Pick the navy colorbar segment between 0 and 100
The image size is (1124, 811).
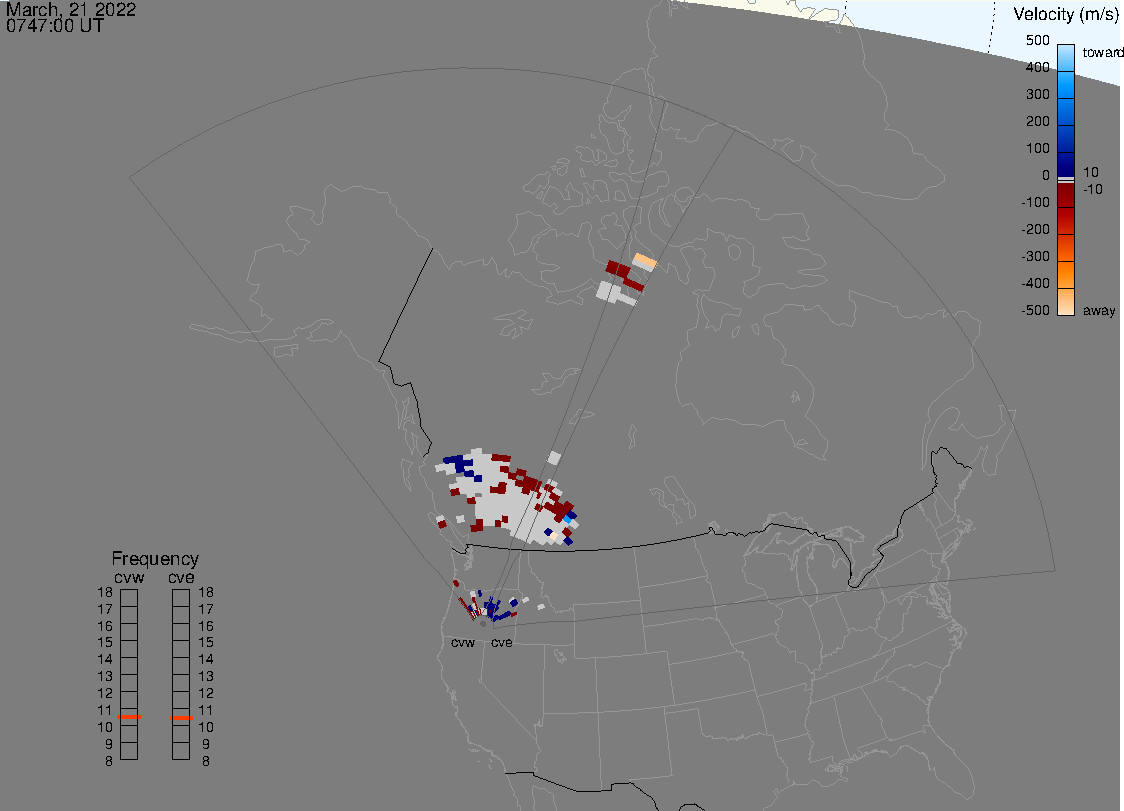1066,163
